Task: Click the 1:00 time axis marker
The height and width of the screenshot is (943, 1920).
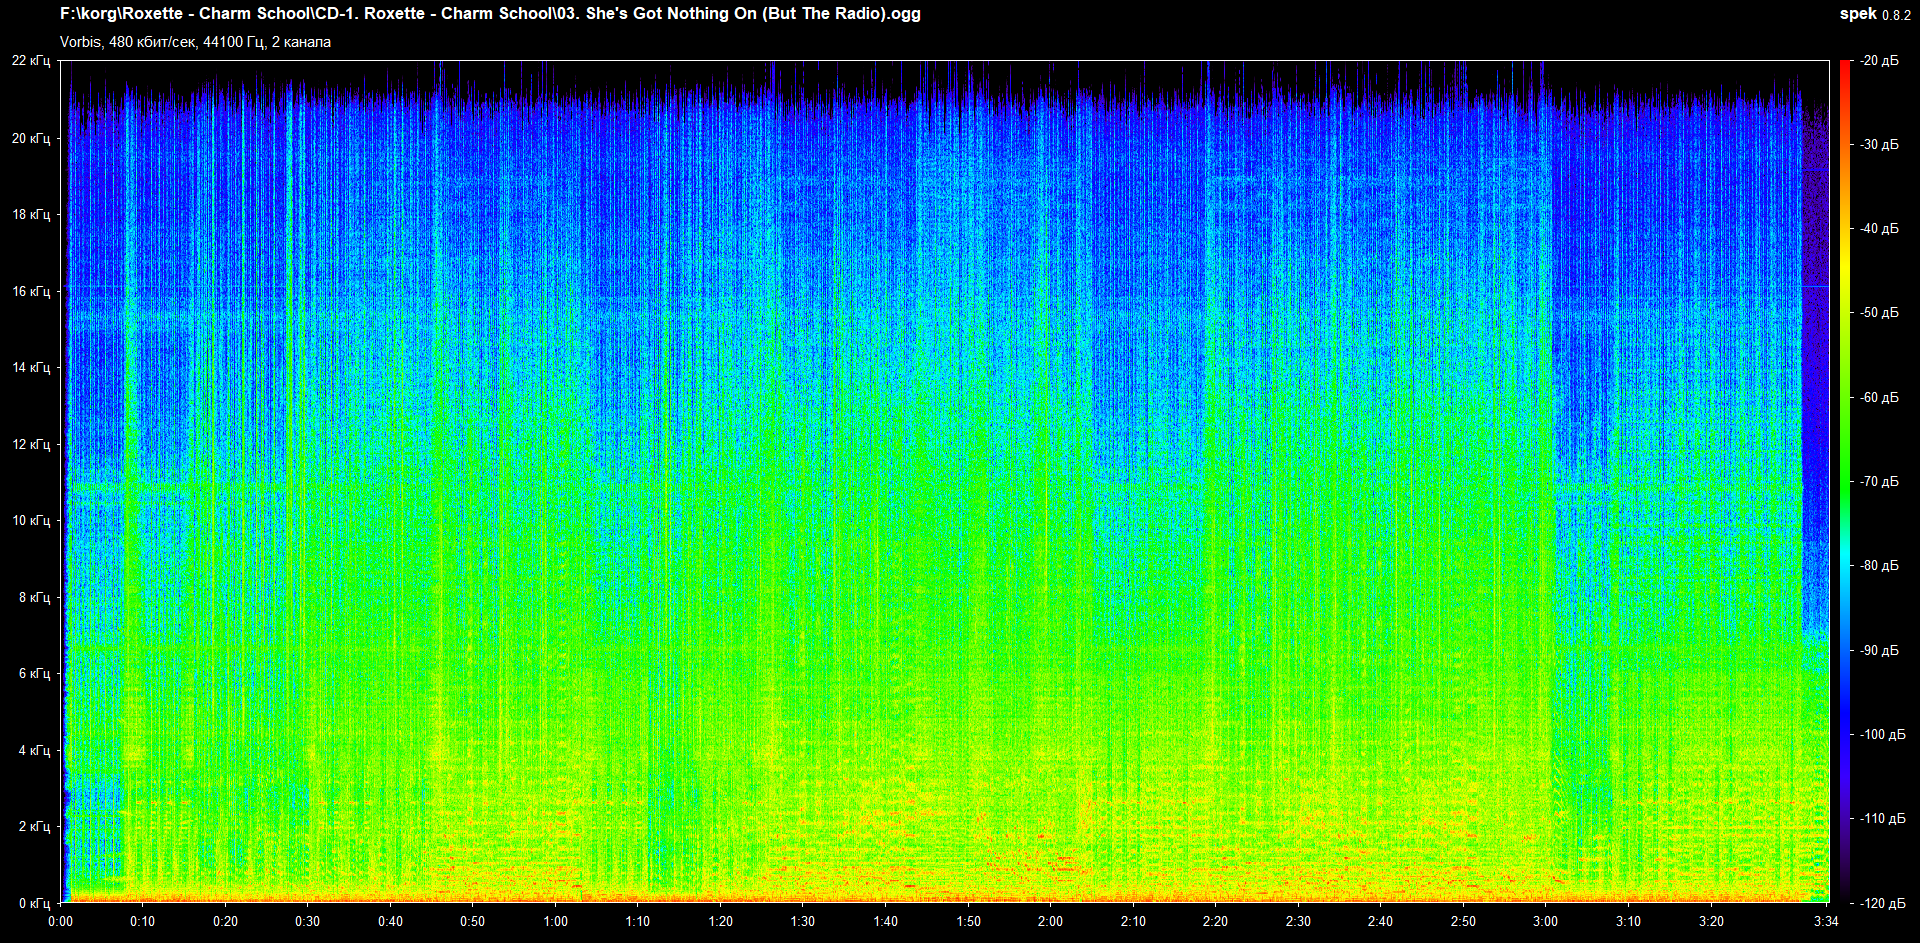Action: [555, 922]
